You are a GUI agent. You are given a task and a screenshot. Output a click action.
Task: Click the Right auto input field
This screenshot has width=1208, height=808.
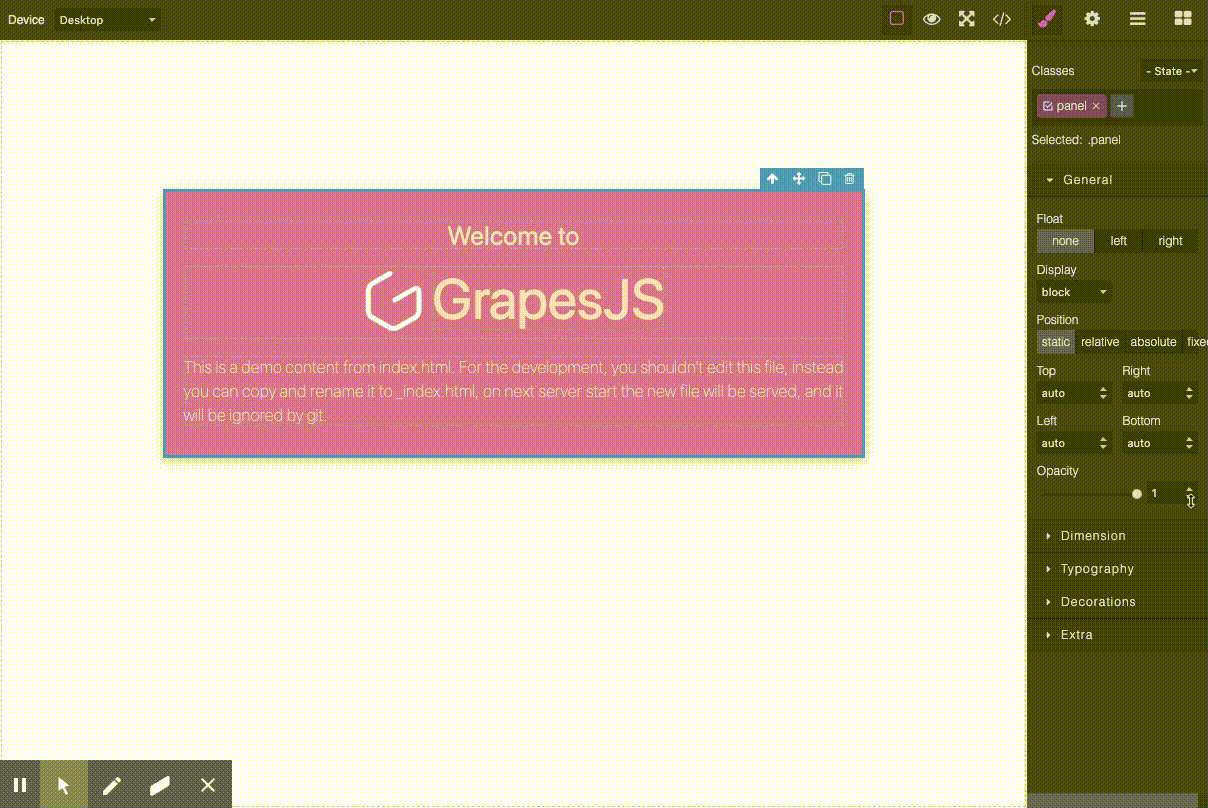click(x=1151, y=393)
